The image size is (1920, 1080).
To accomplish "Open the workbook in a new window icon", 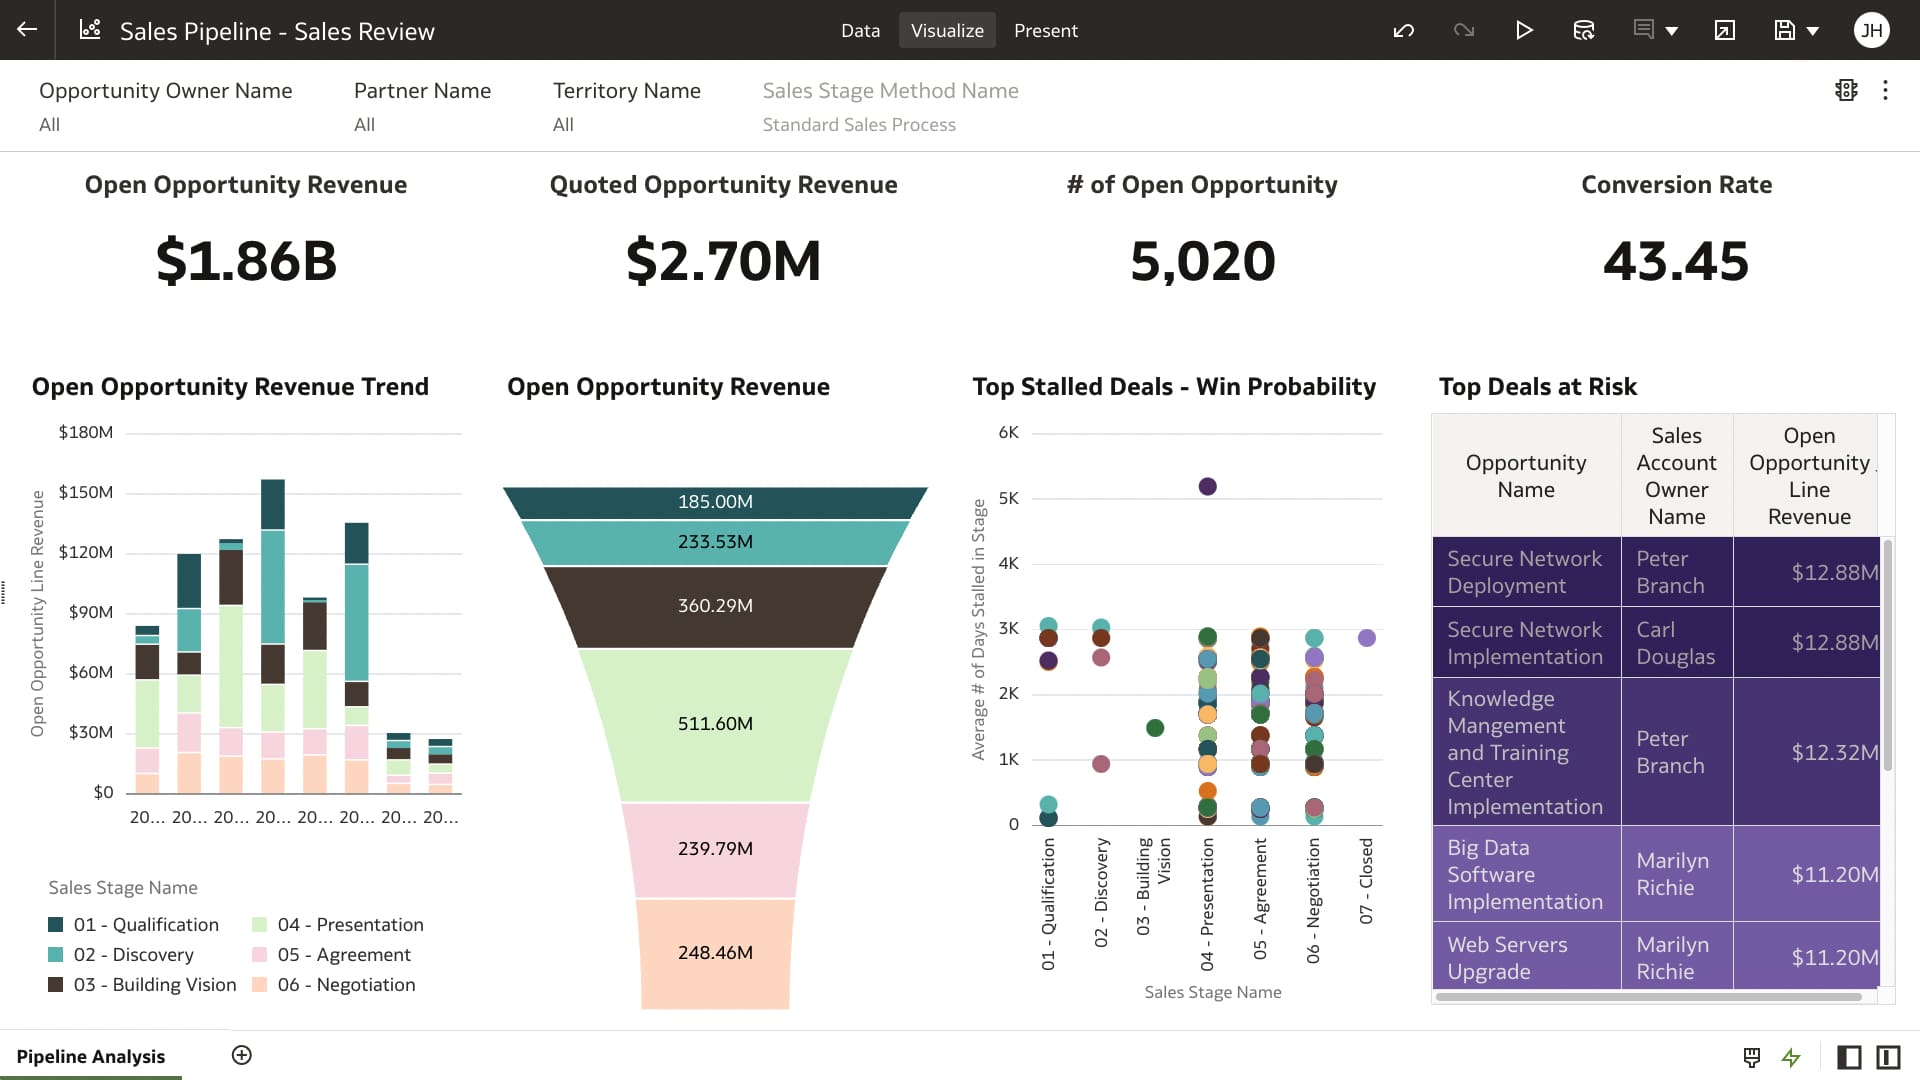I will pos(1724,31).
